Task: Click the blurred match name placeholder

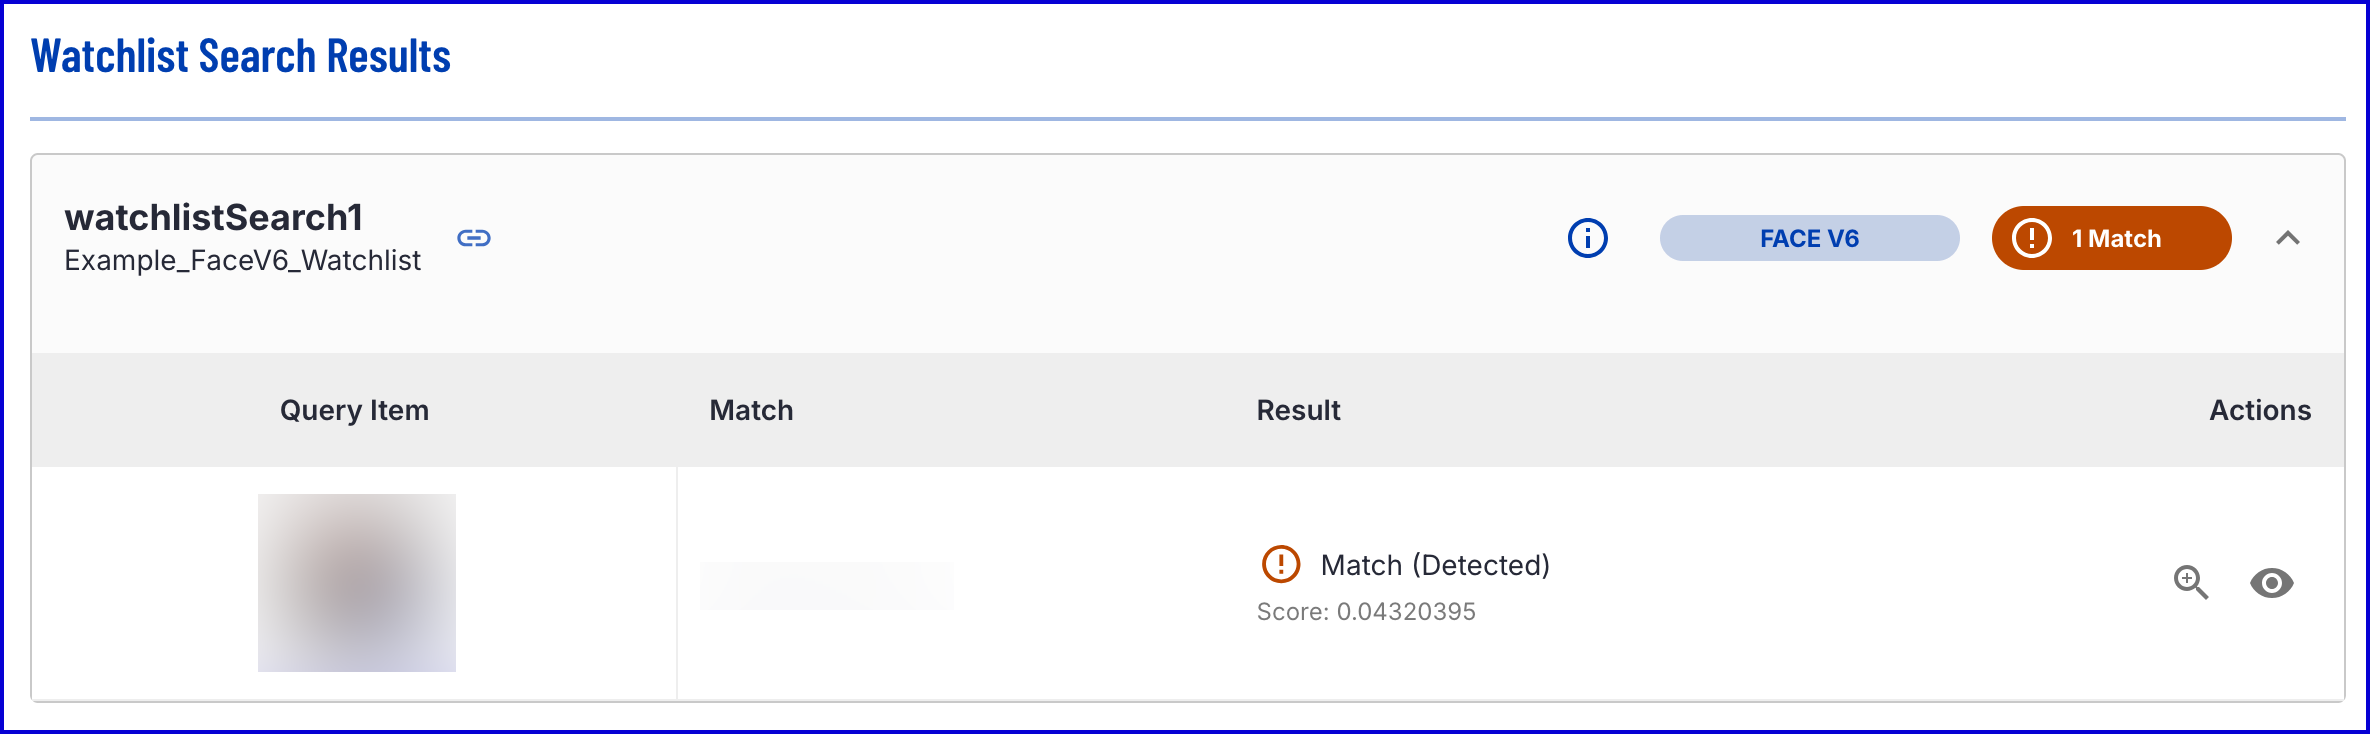Action: tap(826, 585)
